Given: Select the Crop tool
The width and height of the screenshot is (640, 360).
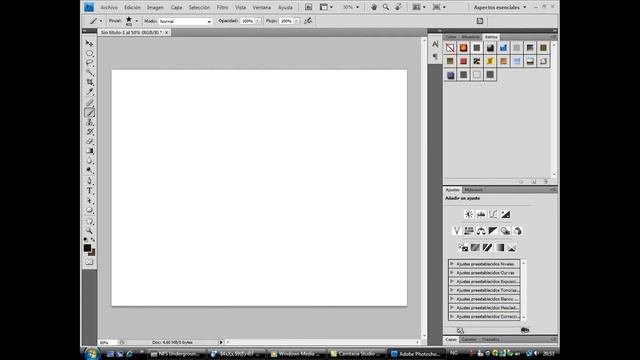Looking at the screenshot, I should pos(89,82).
